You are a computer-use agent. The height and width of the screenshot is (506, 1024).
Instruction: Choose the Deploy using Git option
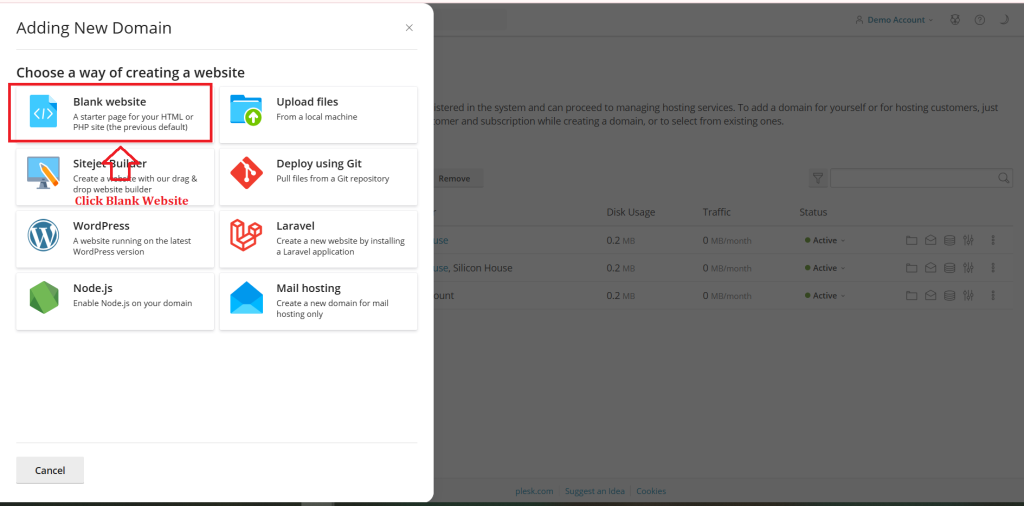318,177
